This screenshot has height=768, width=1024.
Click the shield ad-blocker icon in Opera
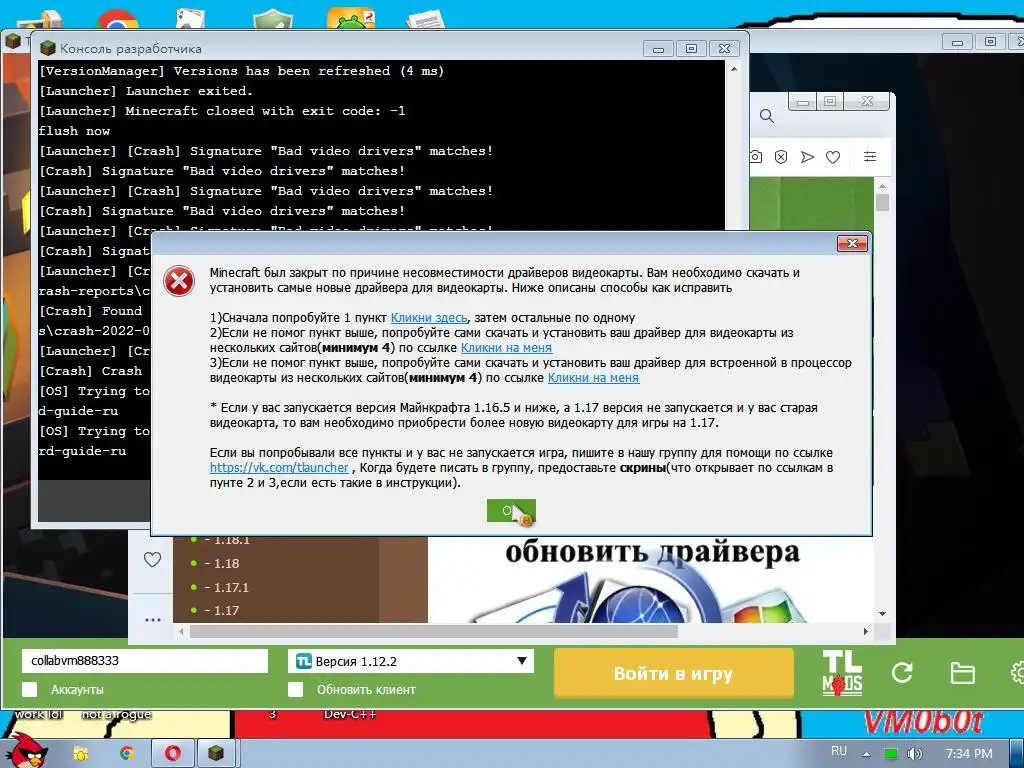click(x=781, y=157)
